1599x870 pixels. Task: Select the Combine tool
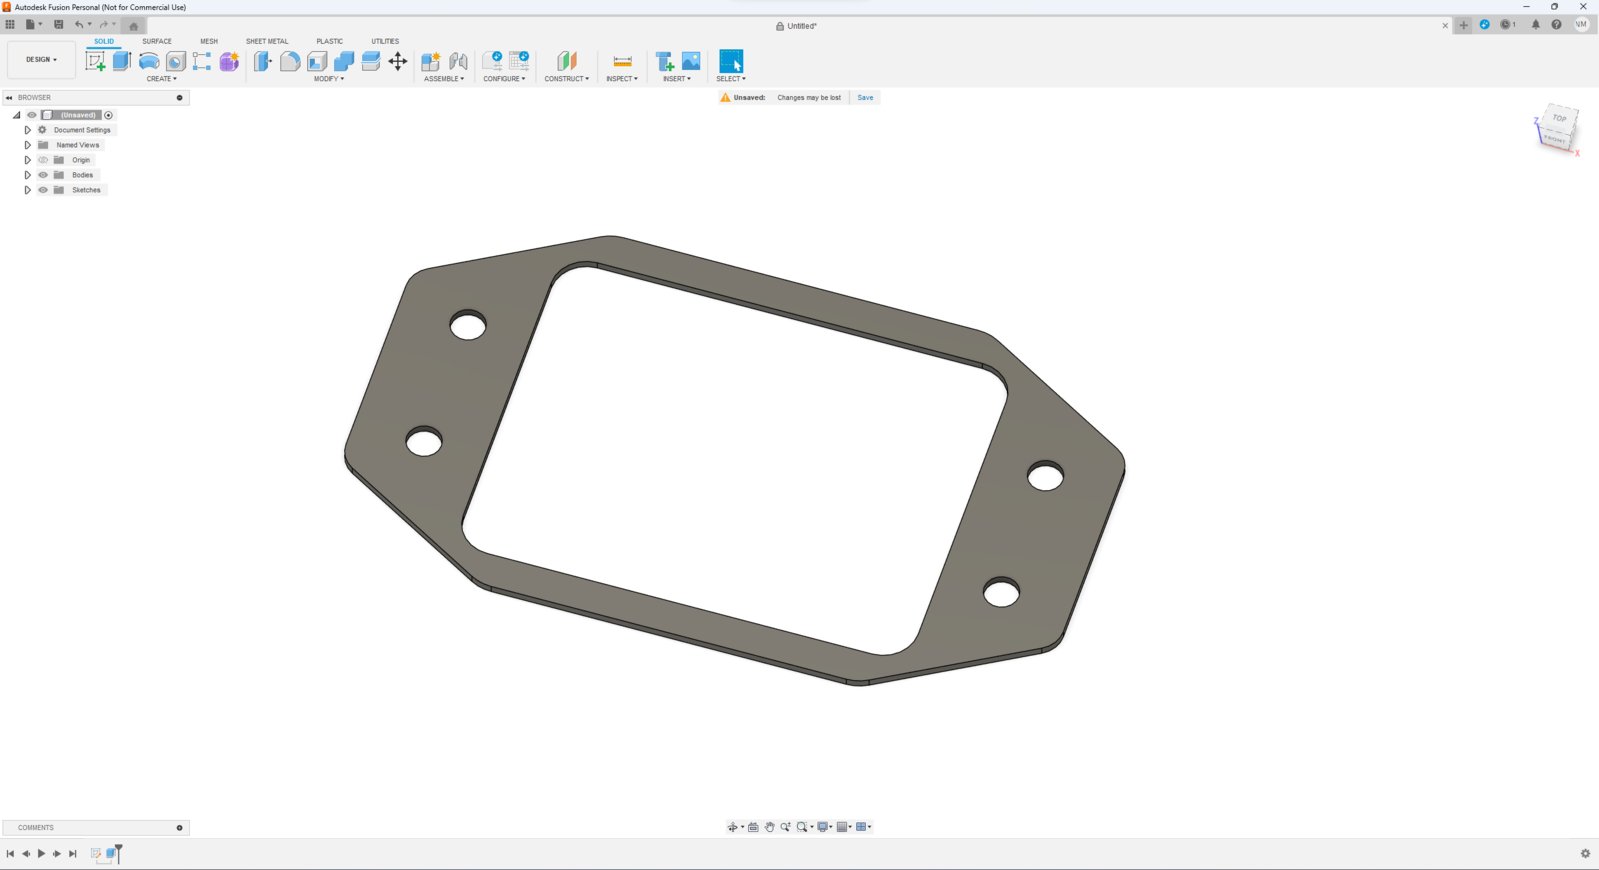tap(344, 61)
